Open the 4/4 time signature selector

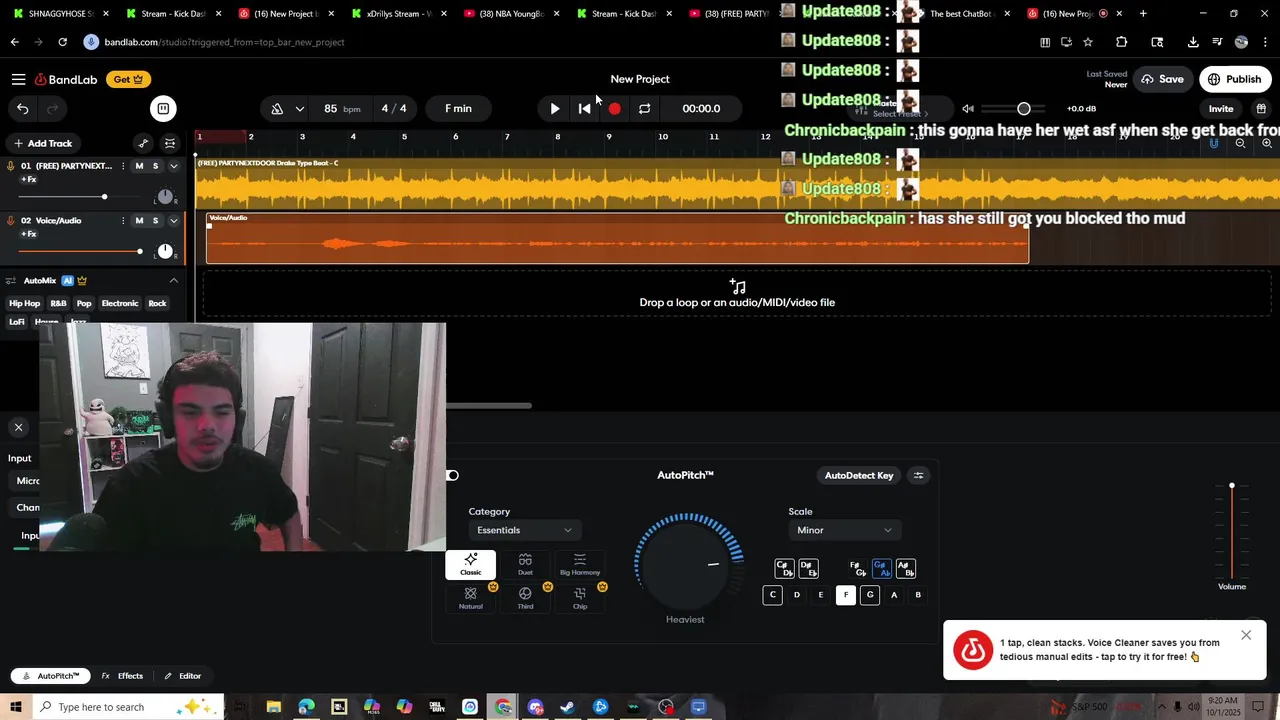pyautogui.click(x=394, y=108)
